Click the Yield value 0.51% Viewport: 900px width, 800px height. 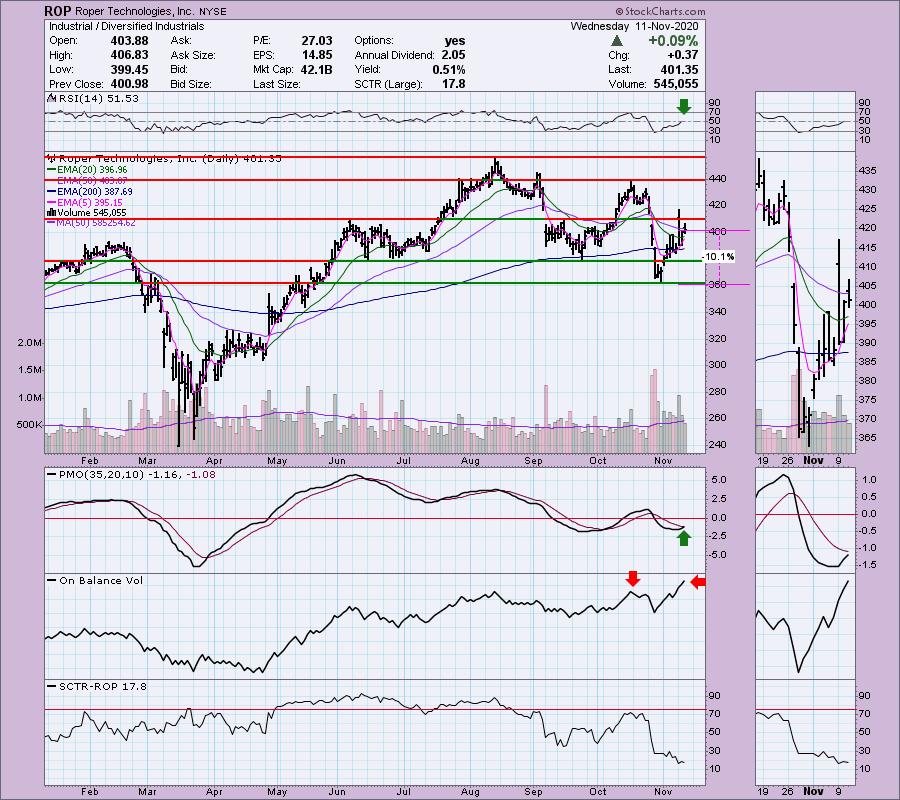click(449, 69)
